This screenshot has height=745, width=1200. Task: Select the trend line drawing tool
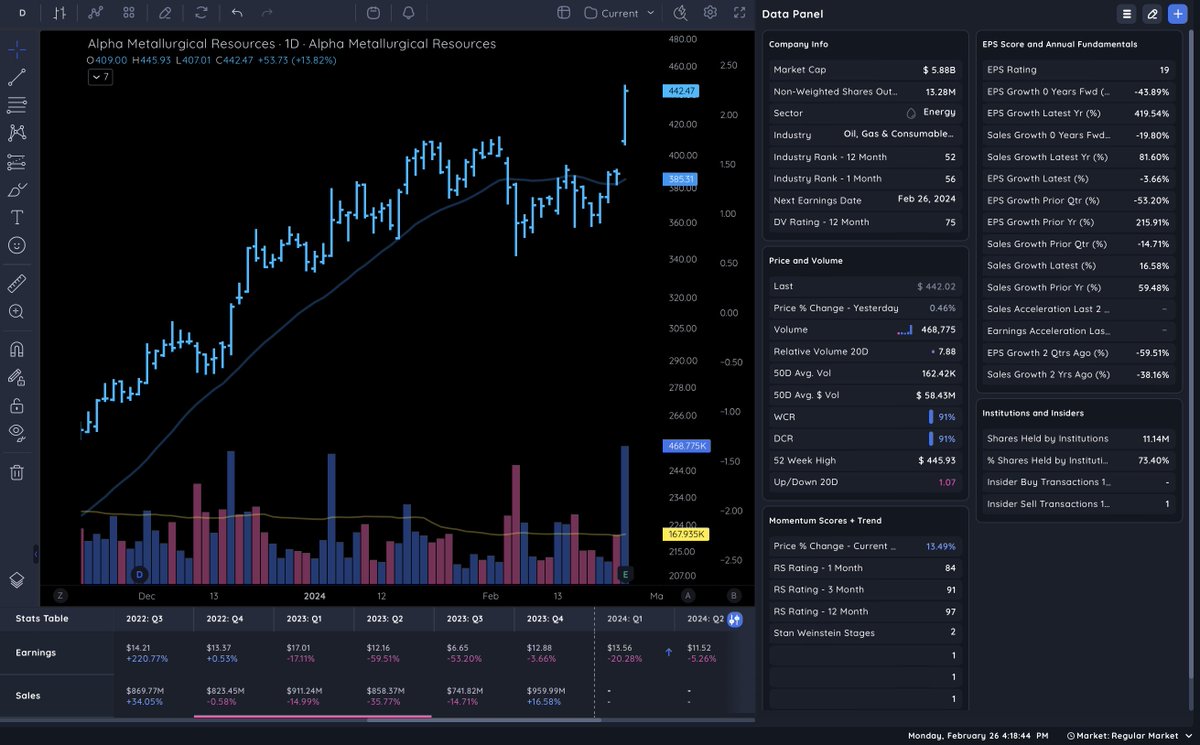[17, 77]
